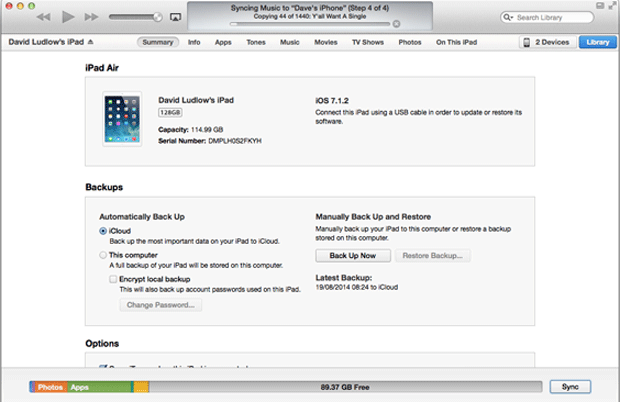This screenshot has height=402, width=620.
Task: Click the rewind previous track button
Action: [x=43, y=17]
